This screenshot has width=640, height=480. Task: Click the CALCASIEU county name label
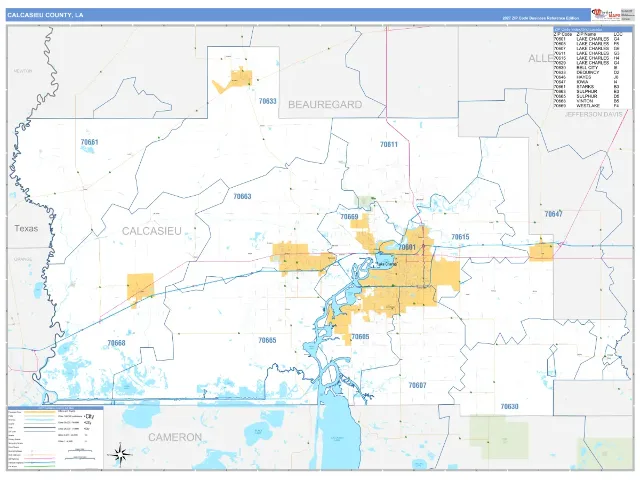pyautogui.click(x=152, y=231)
